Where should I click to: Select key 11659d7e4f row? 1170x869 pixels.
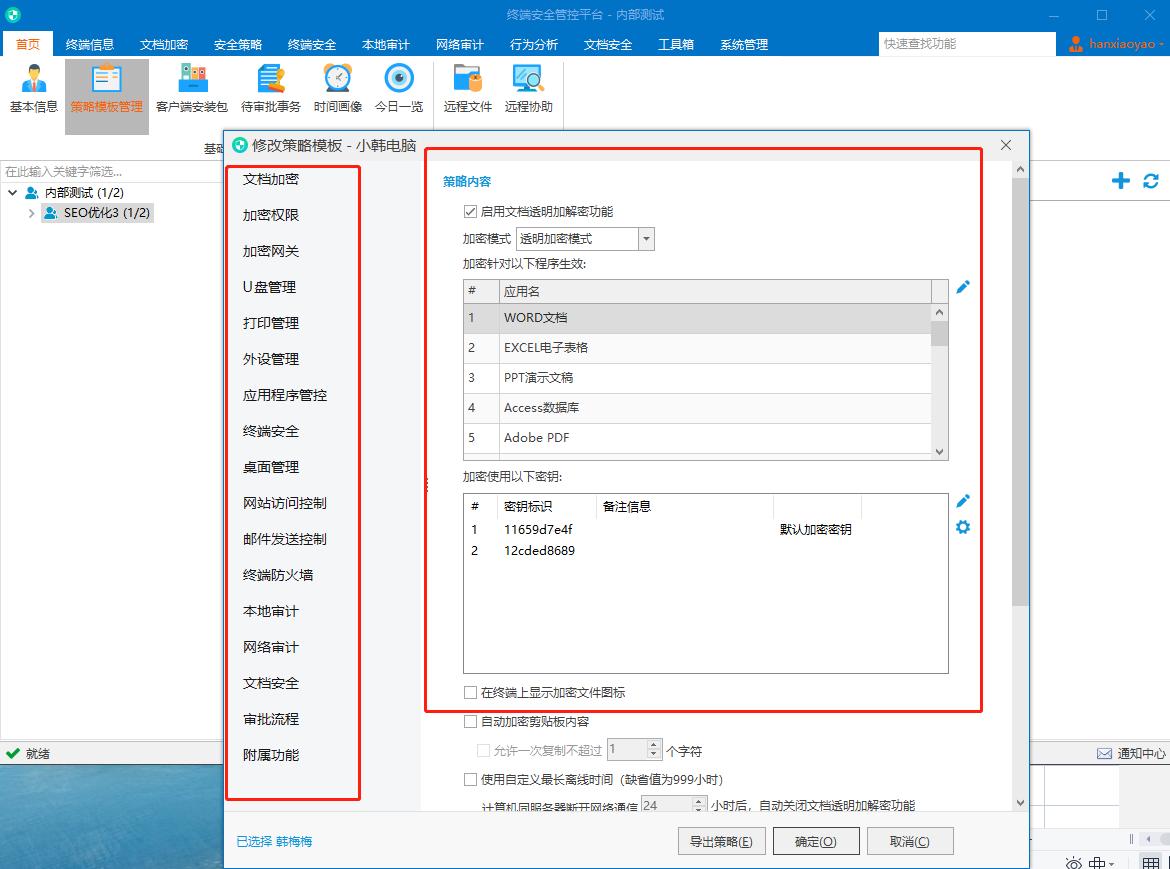tap(705, 529)
